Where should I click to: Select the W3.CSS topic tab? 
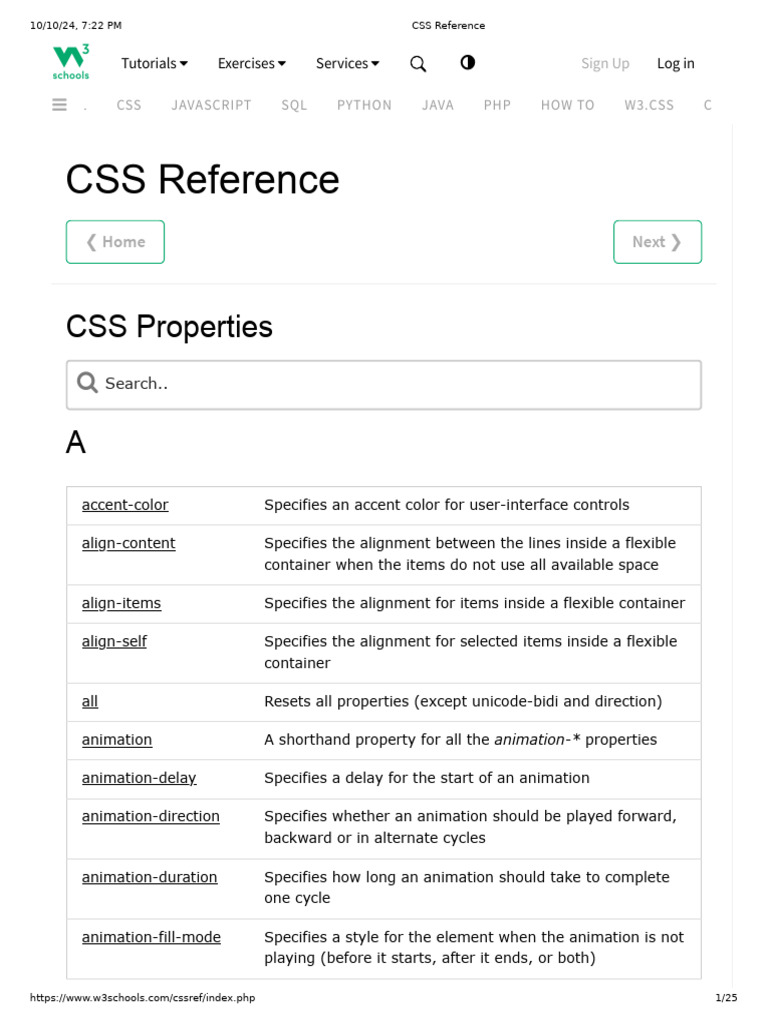tap(649, 105)
